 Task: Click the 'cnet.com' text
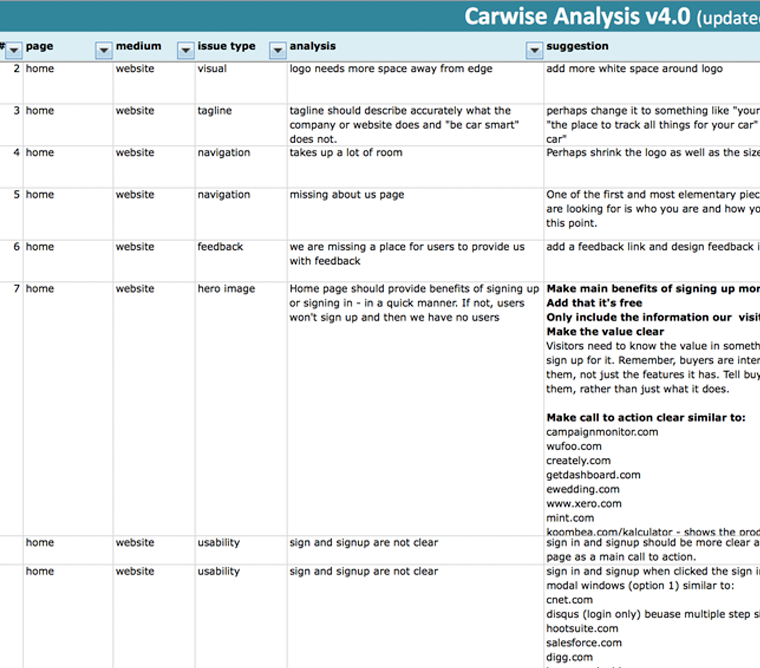pyautogui.click(x=570, y=600)
